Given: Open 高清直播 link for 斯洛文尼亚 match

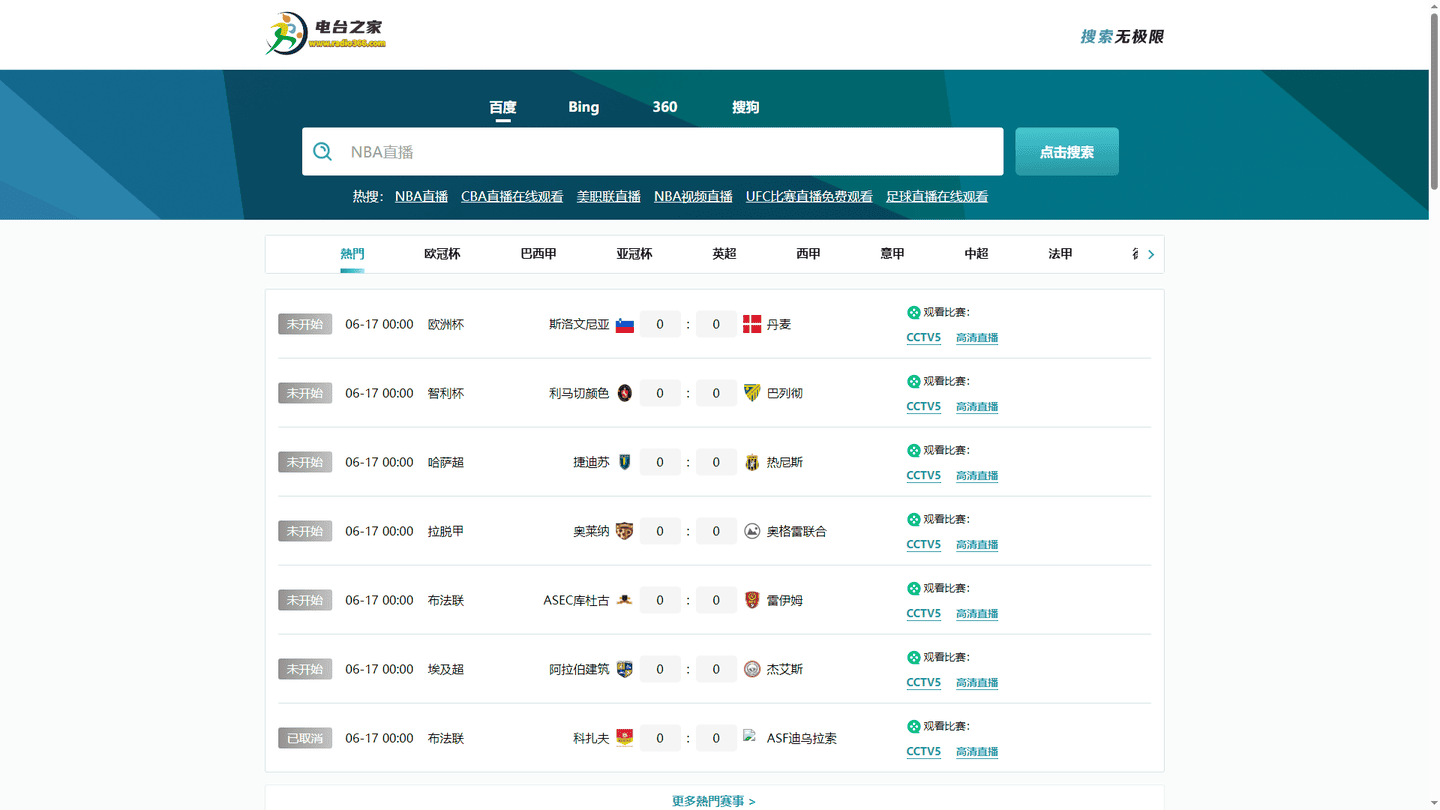Looking at the screenshot, I should coord(977,338).
